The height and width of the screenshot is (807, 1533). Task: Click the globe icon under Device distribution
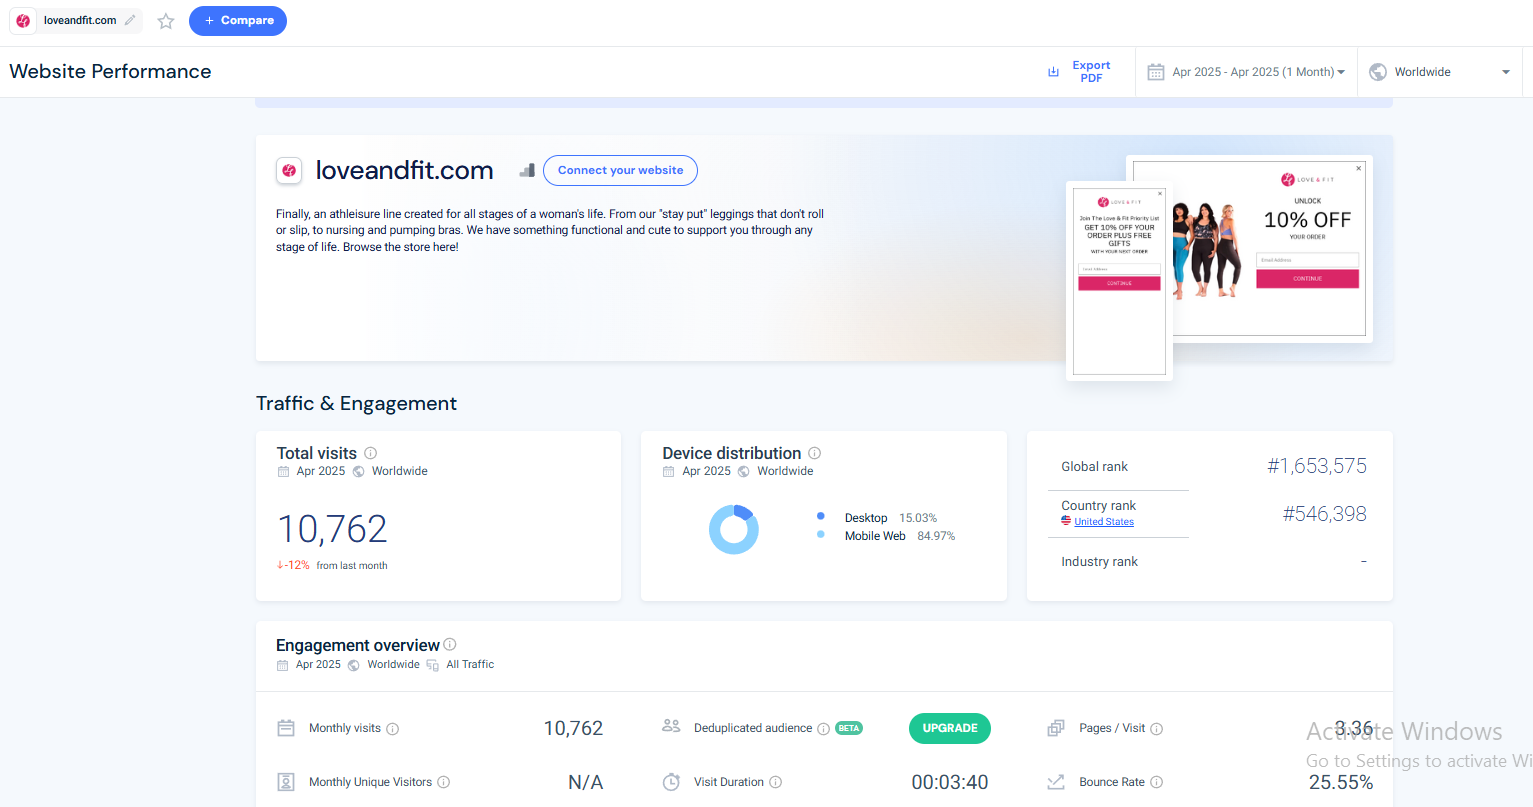(744, 471)
